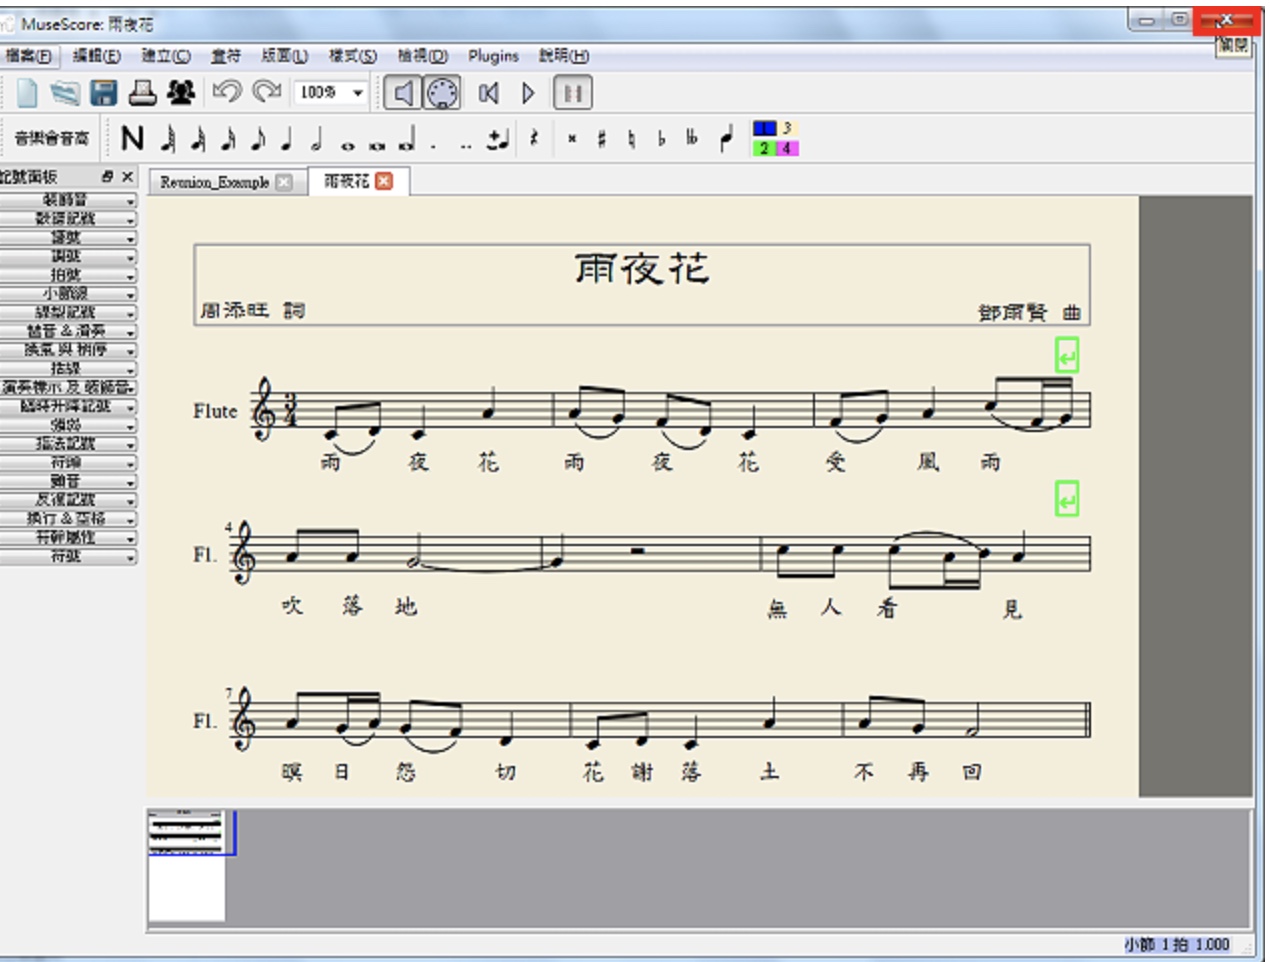Expand the 小節線 palette

(x=68, y=294)
